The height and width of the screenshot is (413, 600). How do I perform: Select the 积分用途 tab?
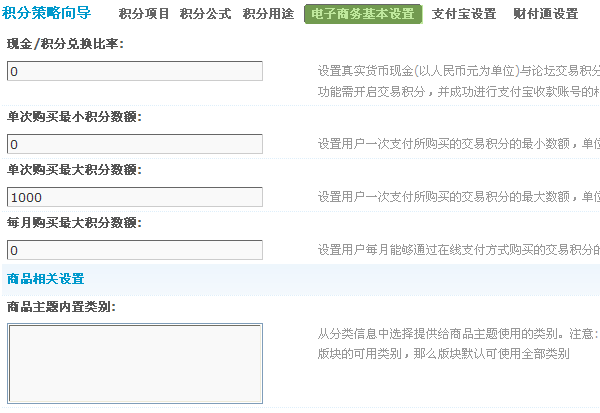click(x=267, y=14)
